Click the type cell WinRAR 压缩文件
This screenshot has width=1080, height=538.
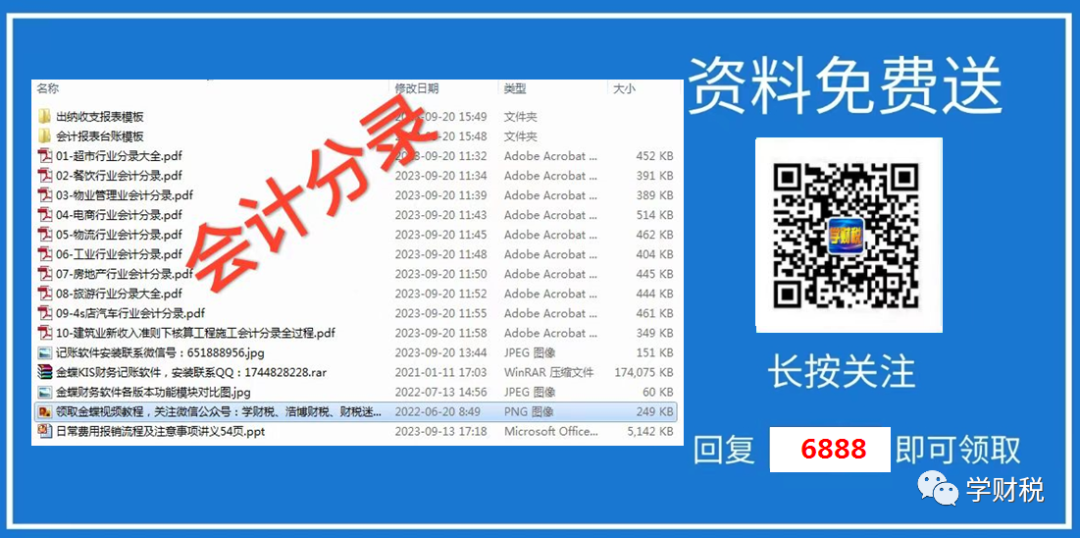coord(548,373)
